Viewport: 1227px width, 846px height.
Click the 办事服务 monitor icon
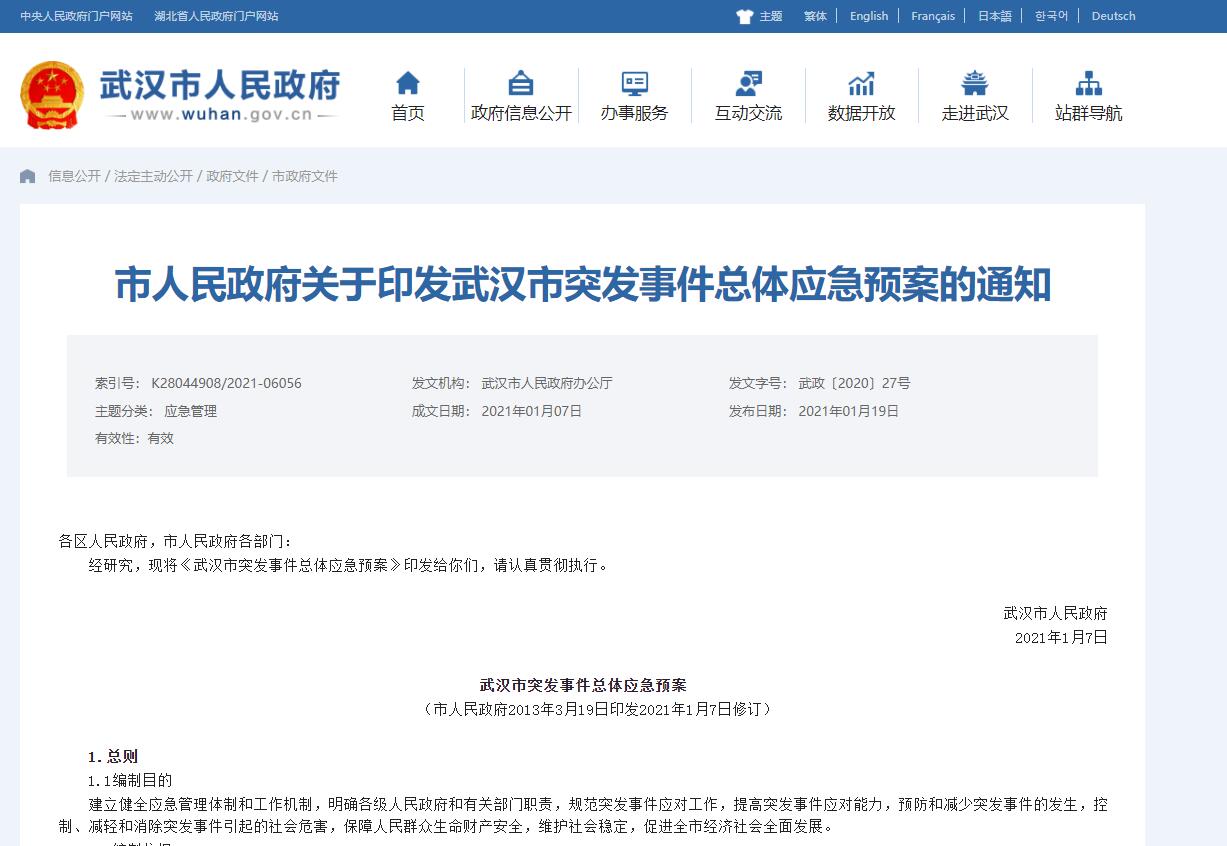634,83
